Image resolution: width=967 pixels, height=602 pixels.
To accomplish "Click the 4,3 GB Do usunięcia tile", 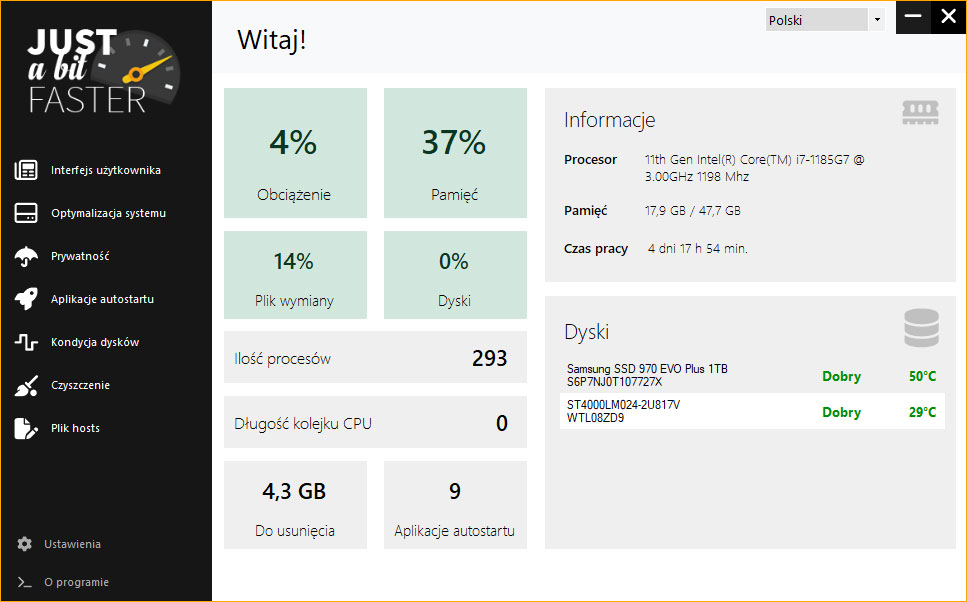I will [295, 505].
